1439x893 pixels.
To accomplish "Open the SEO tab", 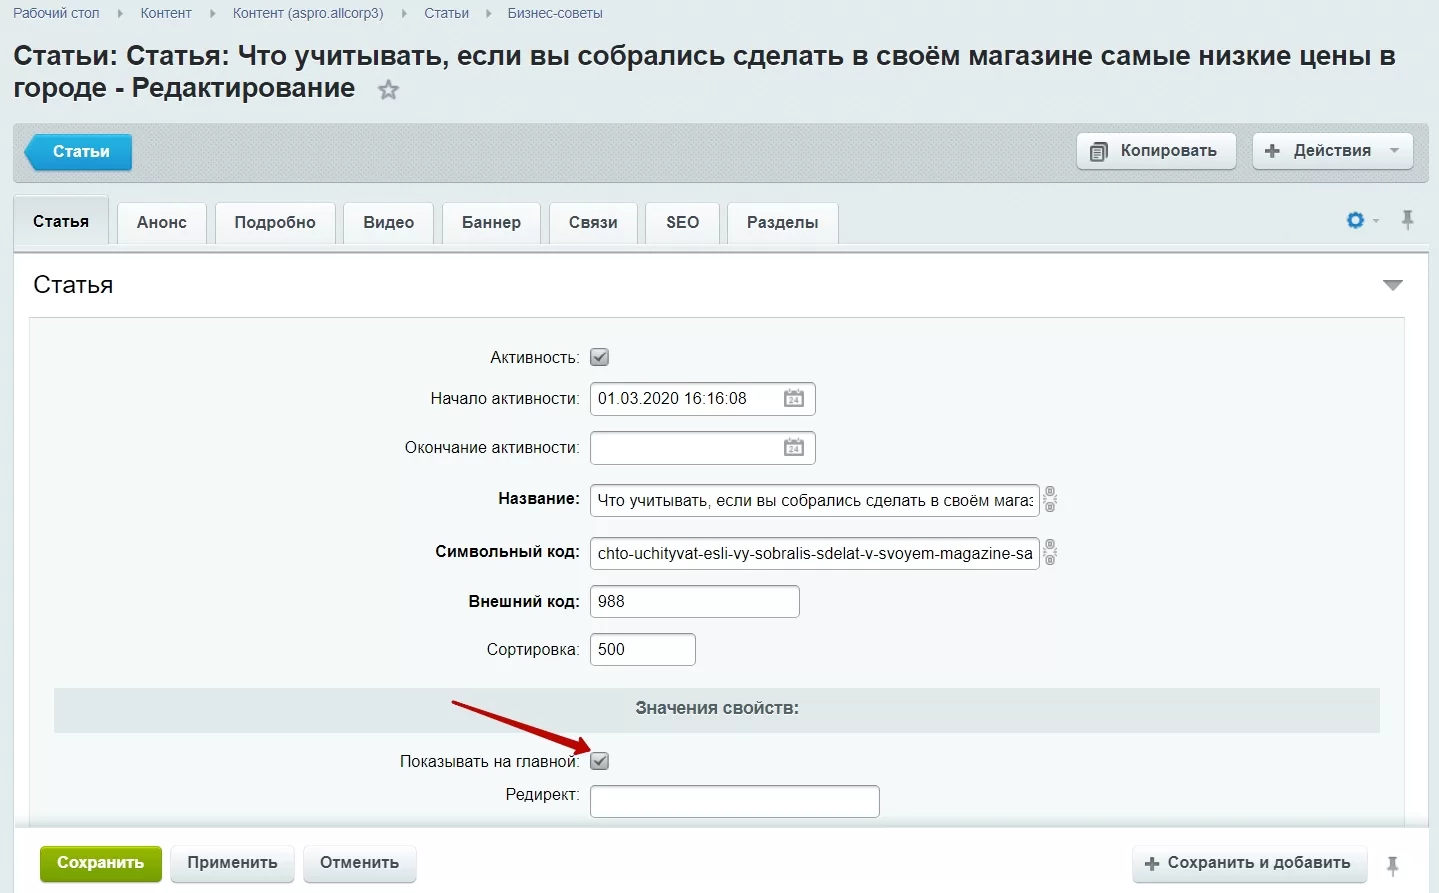I will 683,222.
